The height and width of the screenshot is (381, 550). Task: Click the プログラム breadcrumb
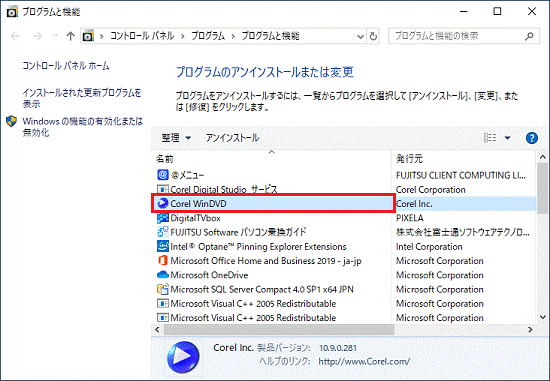coord(208,36)
